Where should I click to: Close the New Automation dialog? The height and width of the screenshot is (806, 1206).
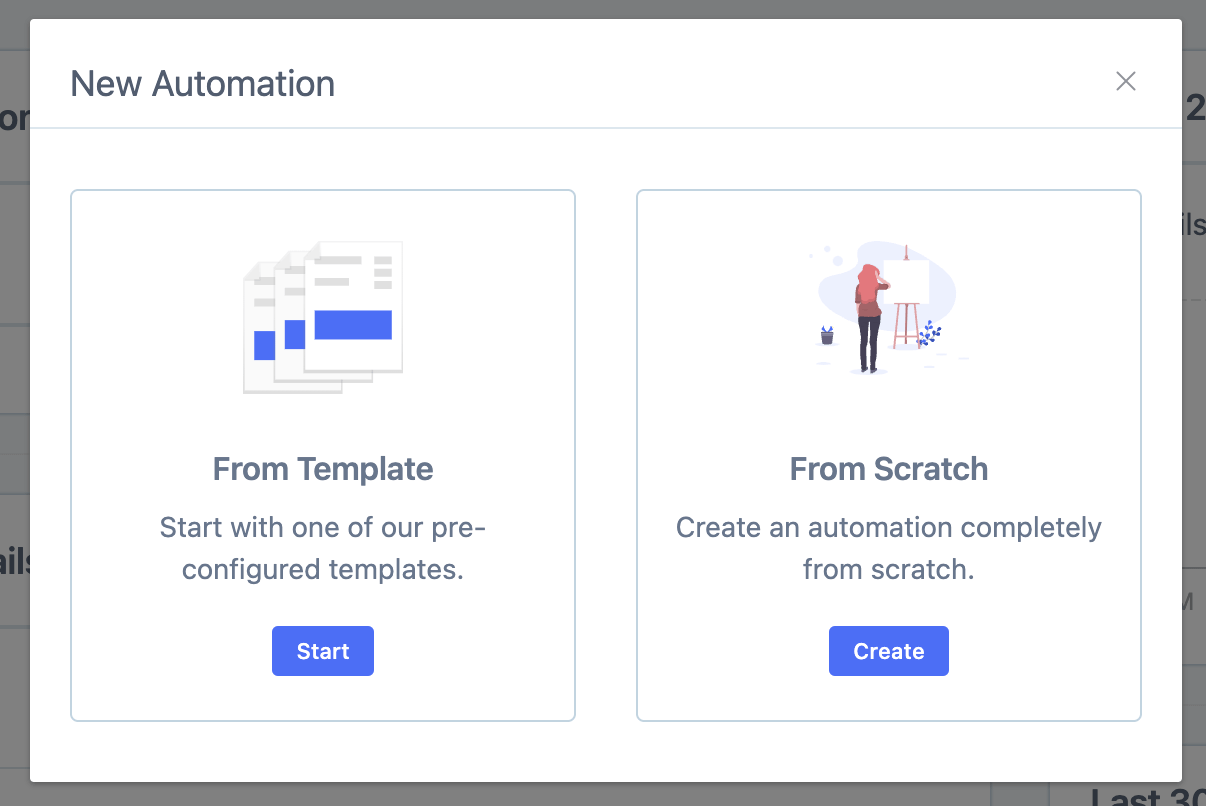(1126, 82)
